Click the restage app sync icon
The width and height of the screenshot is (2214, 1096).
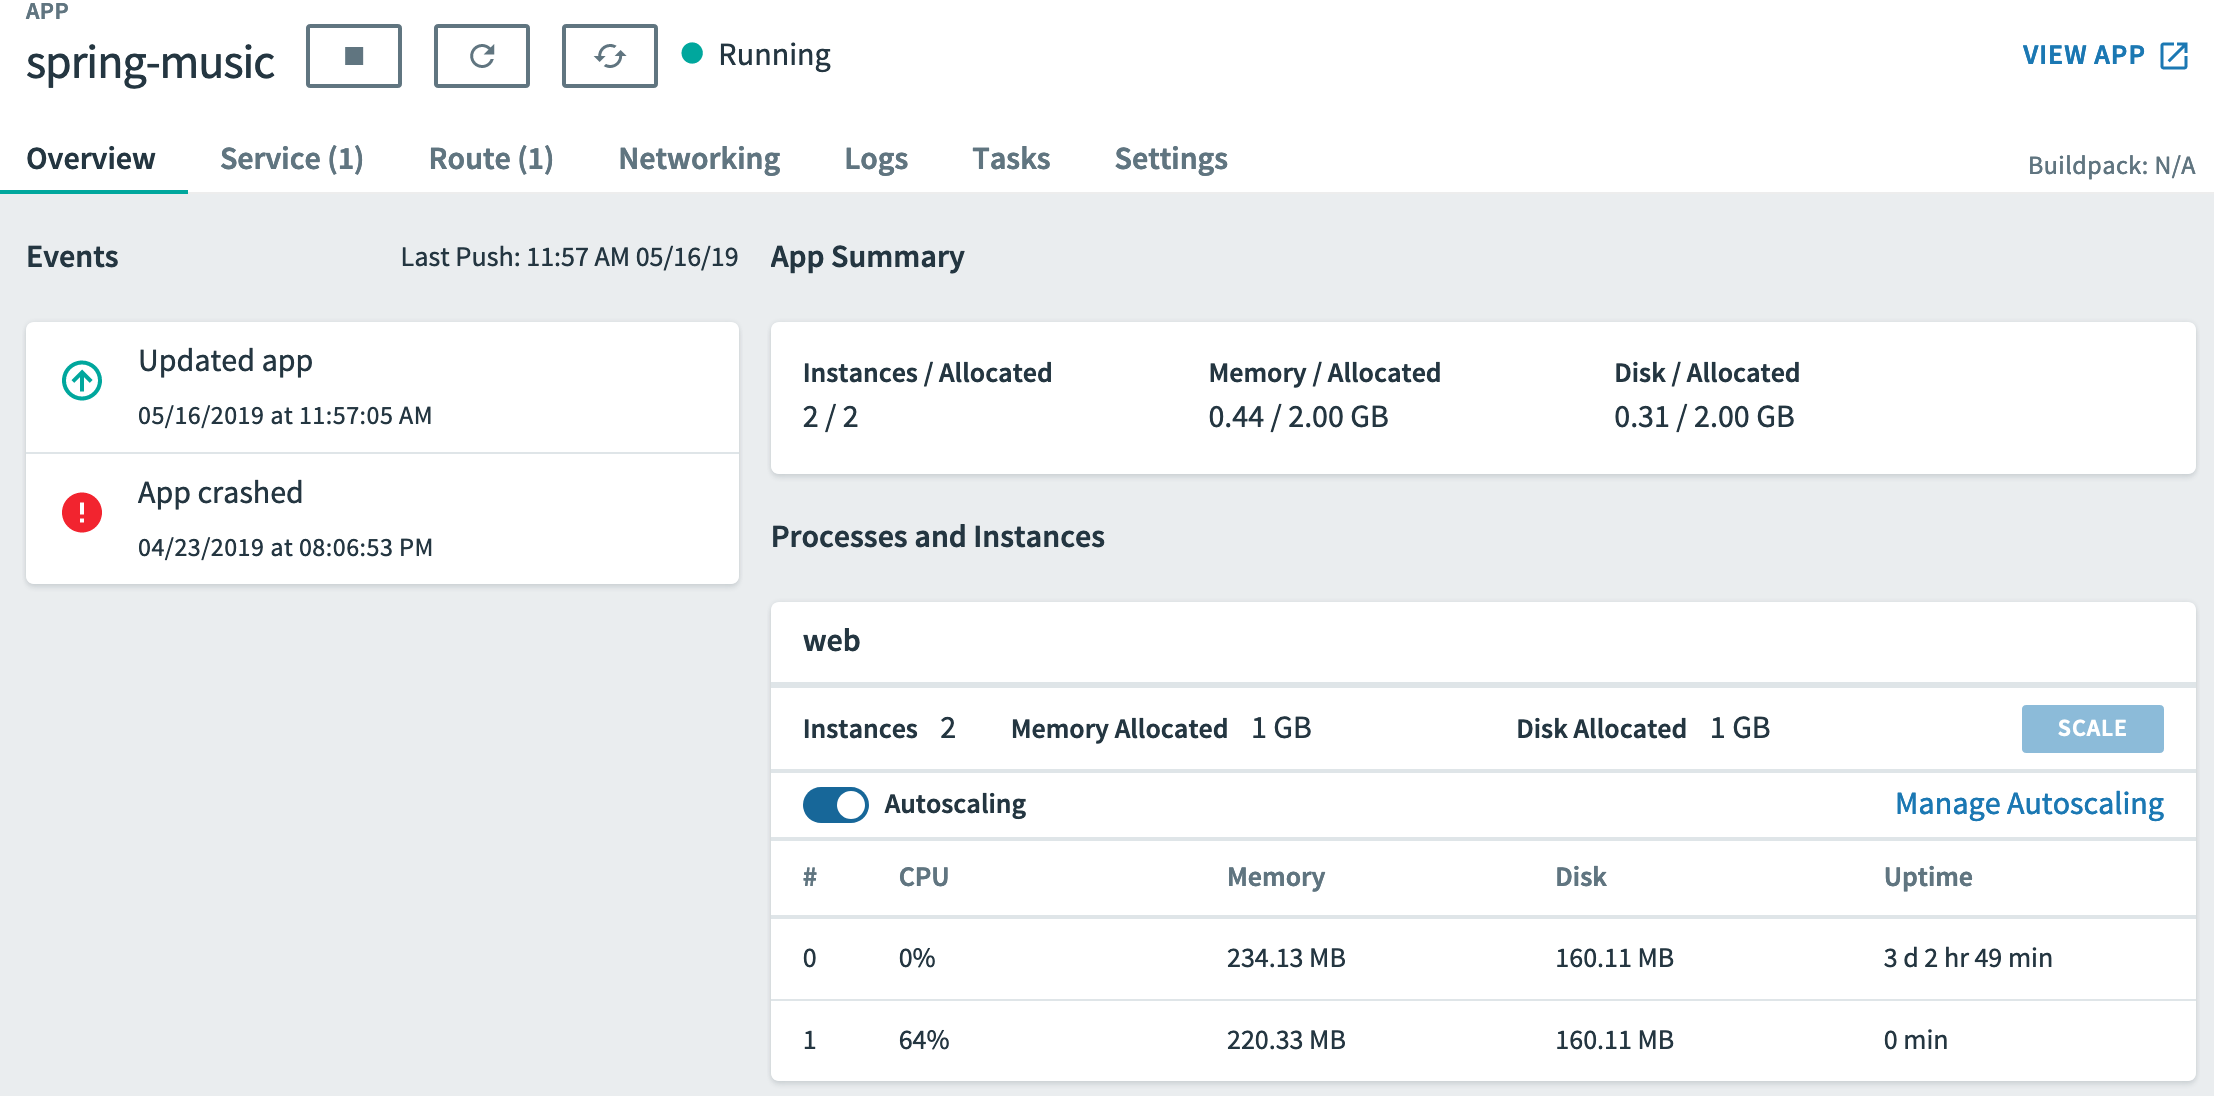[609, 56]
